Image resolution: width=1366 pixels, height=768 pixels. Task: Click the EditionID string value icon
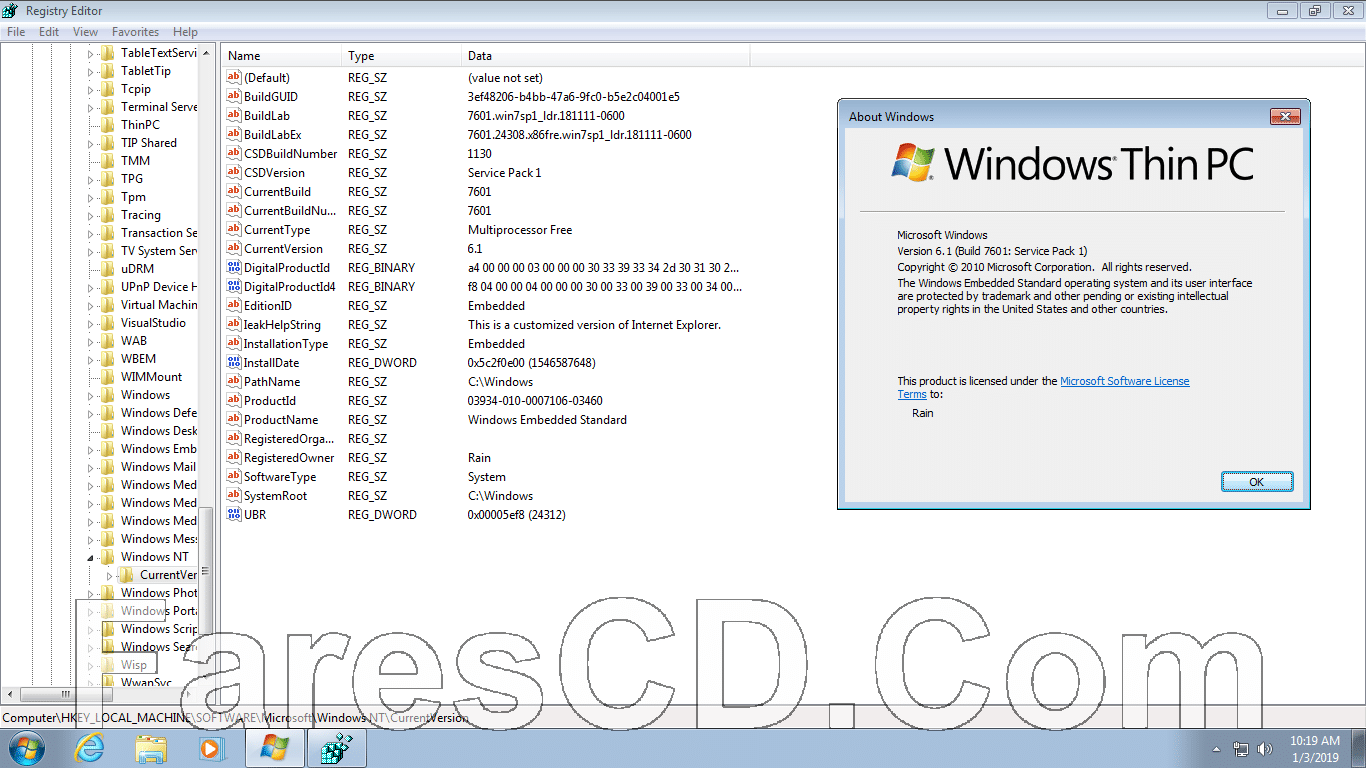pyautogui.click(x=234, y=306)
